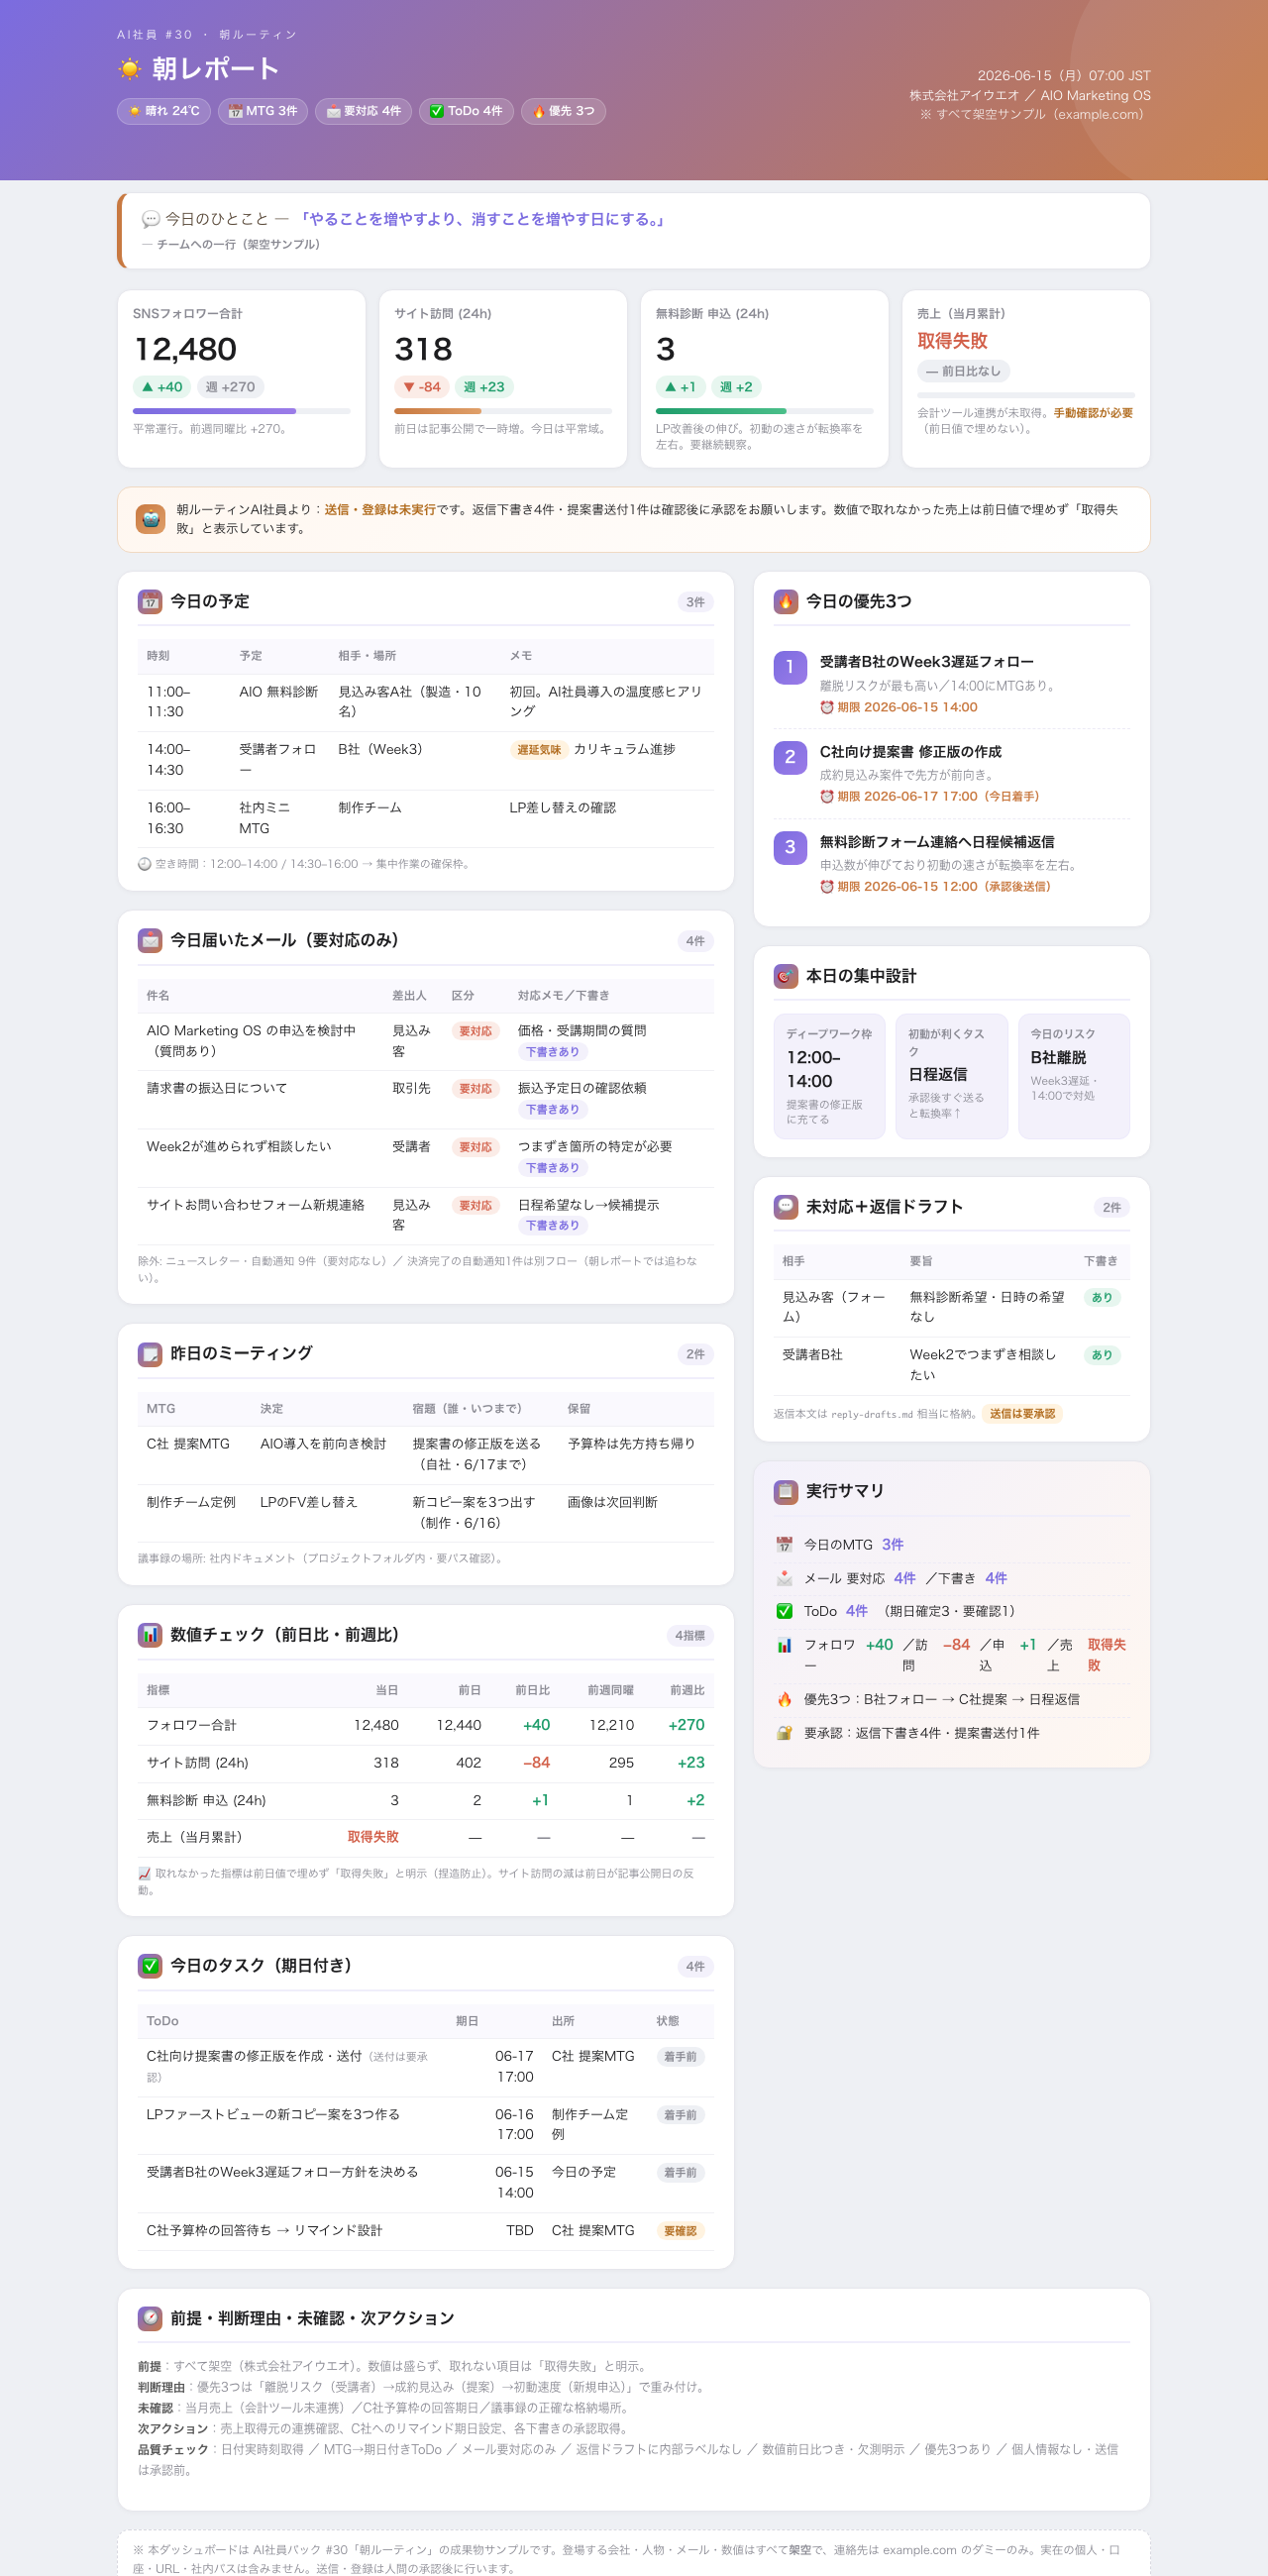The height and width of the screenshot is (2576, 1268).
Task: Click the mail icon beside 今日届いたメール
Action: pos(150,940)
